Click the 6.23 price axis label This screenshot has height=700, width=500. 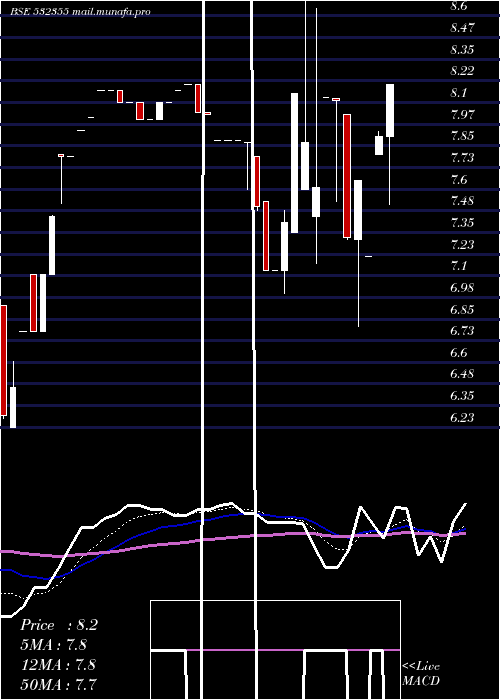pyautogui.click(x=462, y=418)
